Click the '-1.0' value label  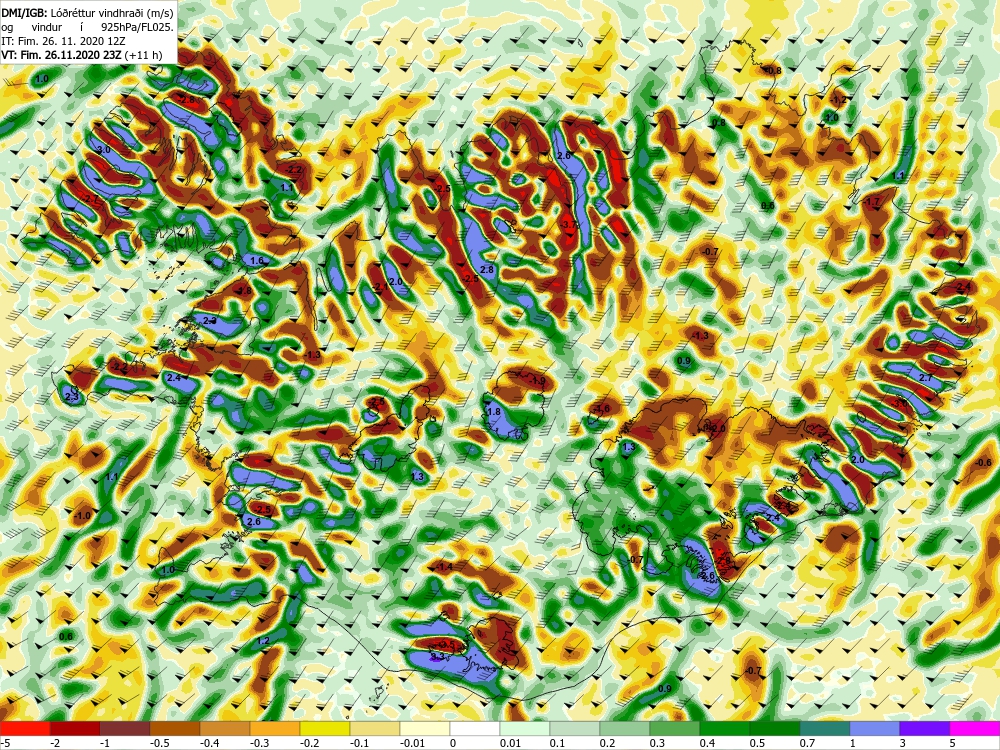[x=83, y=515]
